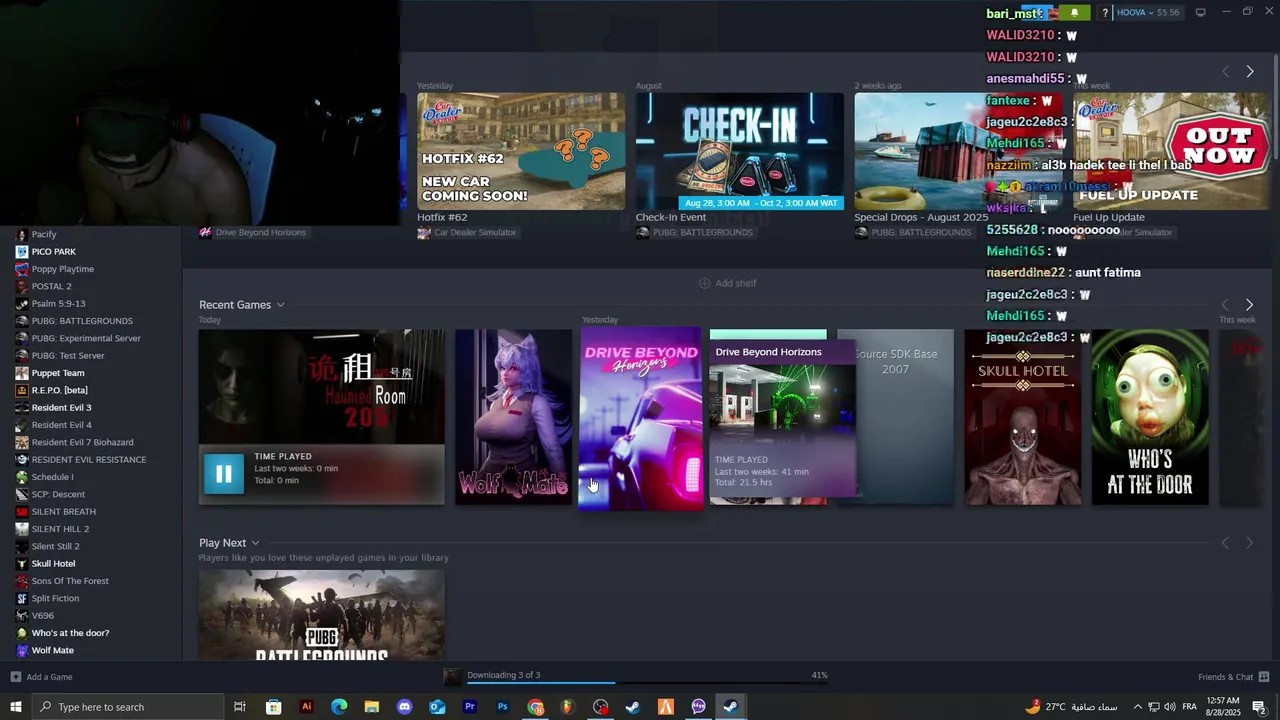
Task: Select PUBG: Experimental Server
Action: tap(86, 338)
